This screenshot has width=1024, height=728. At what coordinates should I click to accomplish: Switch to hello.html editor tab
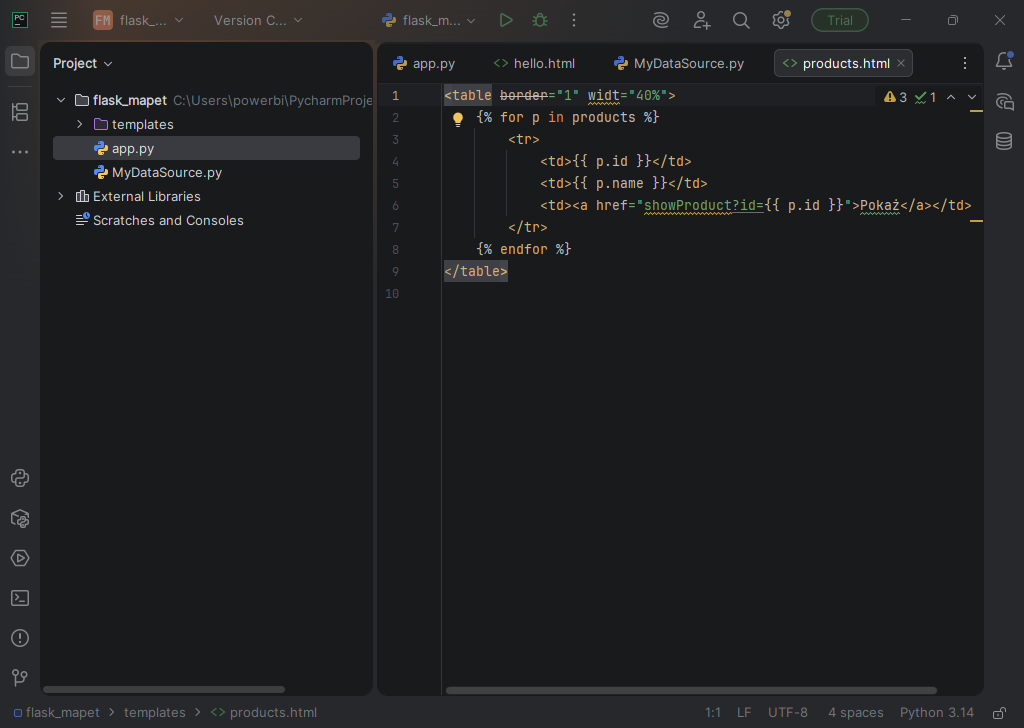pyautogui.click(x=534, y=63)
